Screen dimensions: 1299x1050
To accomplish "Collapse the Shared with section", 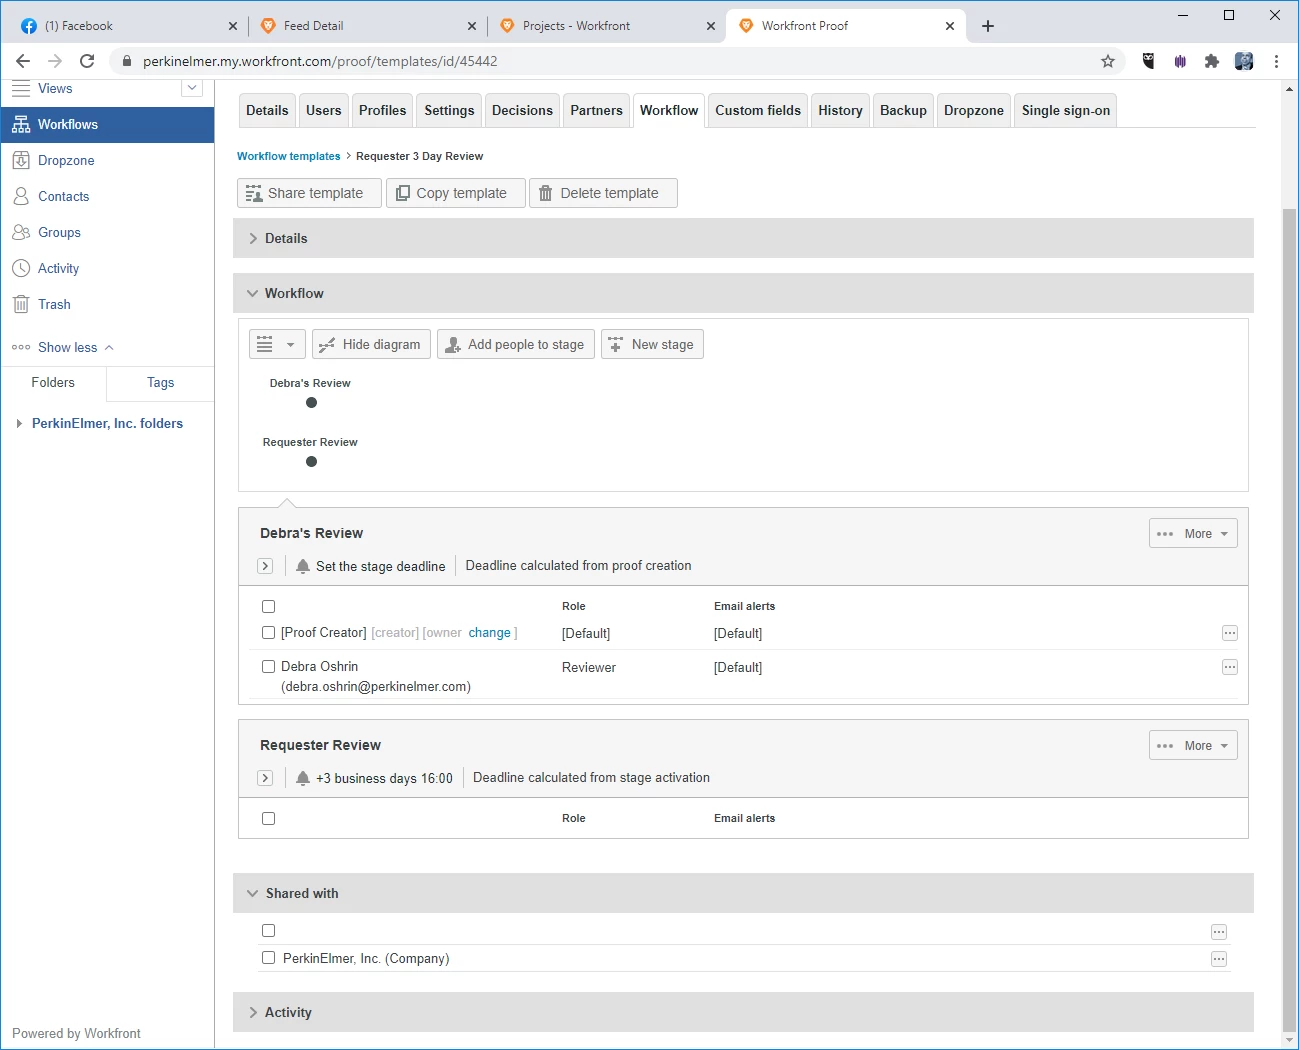I will coord(743,893).
